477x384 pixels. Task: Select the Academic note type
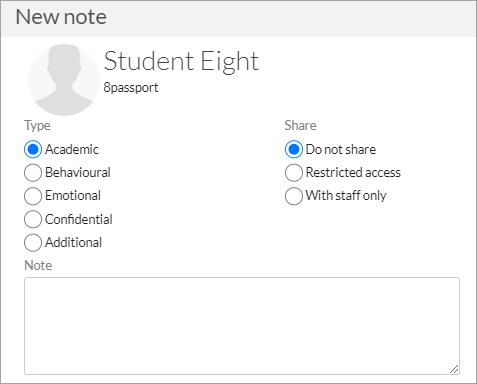click(x=33, y=149)
